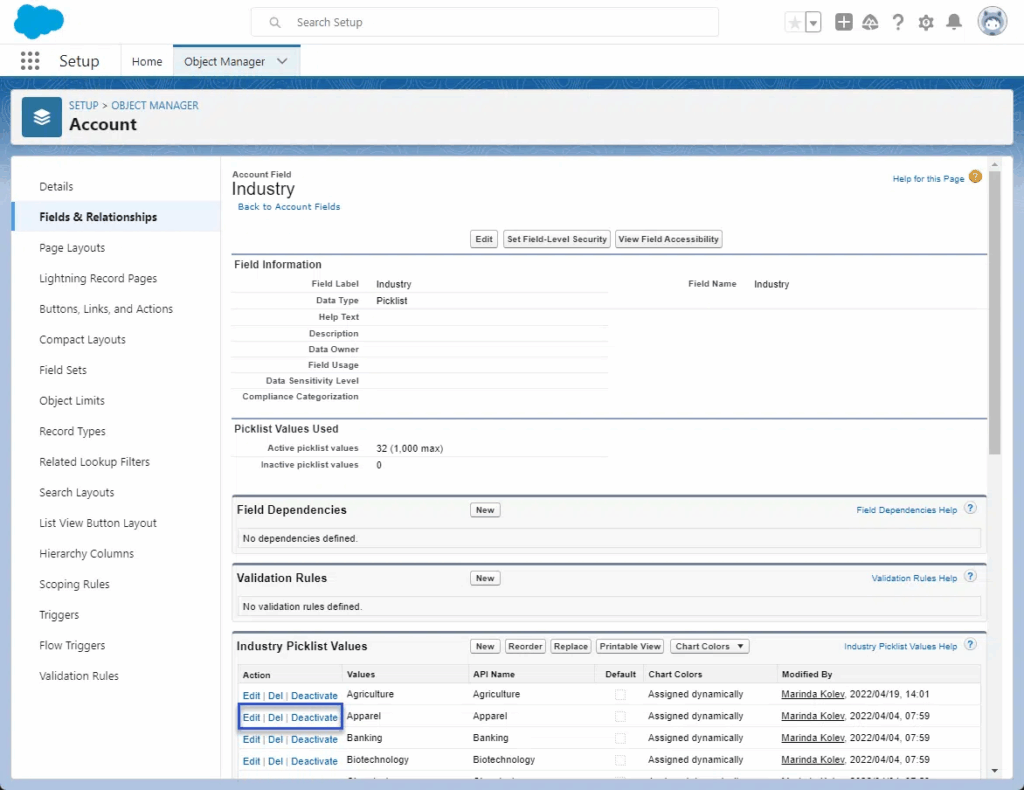Open the user profile avatar
The width and height of the screenshot is (1024, 790).
pos(991,21)
